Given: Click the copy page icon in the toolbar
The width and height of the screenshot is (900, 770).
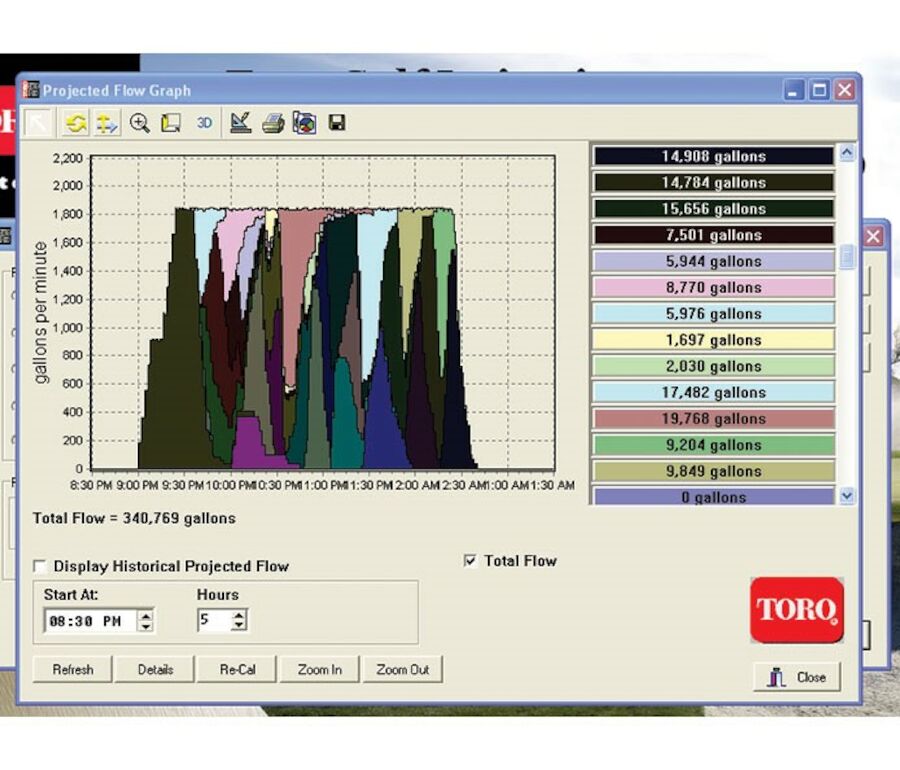Looking at the screenshot, I should coord(170,122).
